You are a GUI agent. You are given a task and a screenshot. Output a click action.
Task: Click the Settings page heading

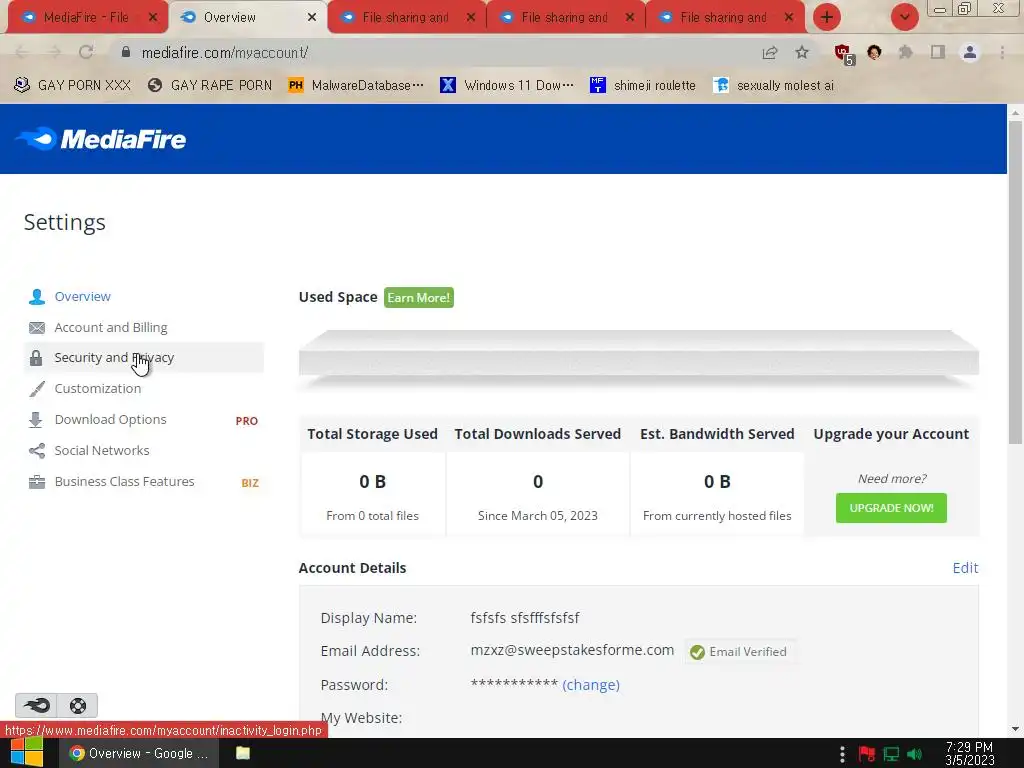65,223
